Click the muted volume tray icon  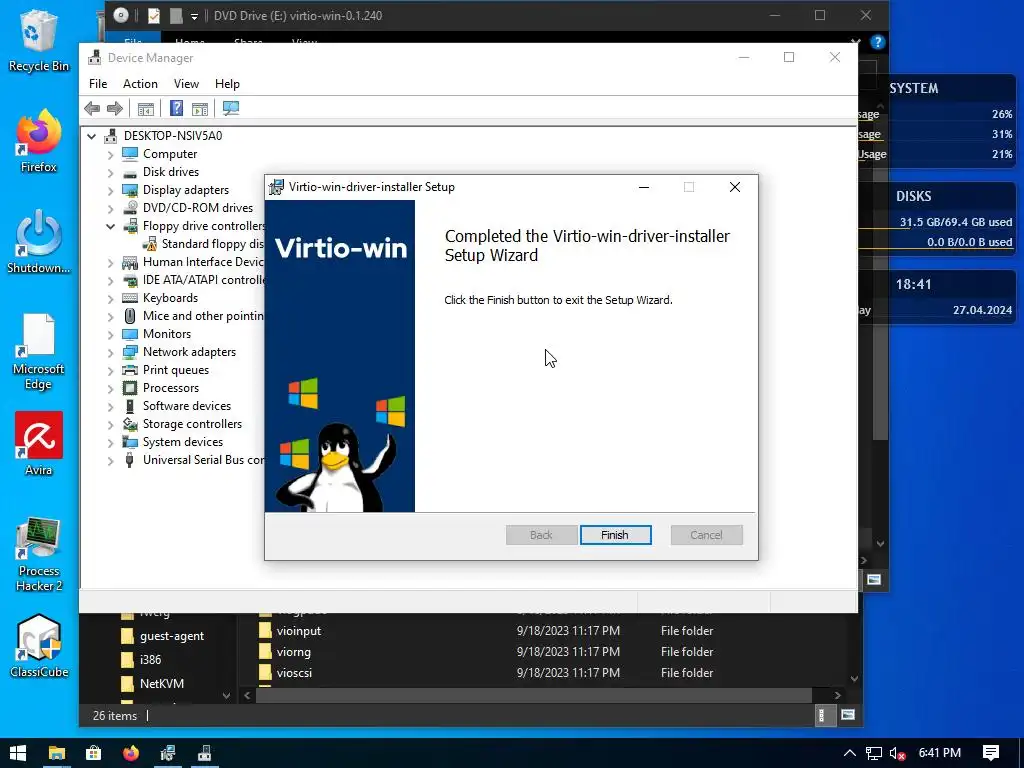pos(897,753)
